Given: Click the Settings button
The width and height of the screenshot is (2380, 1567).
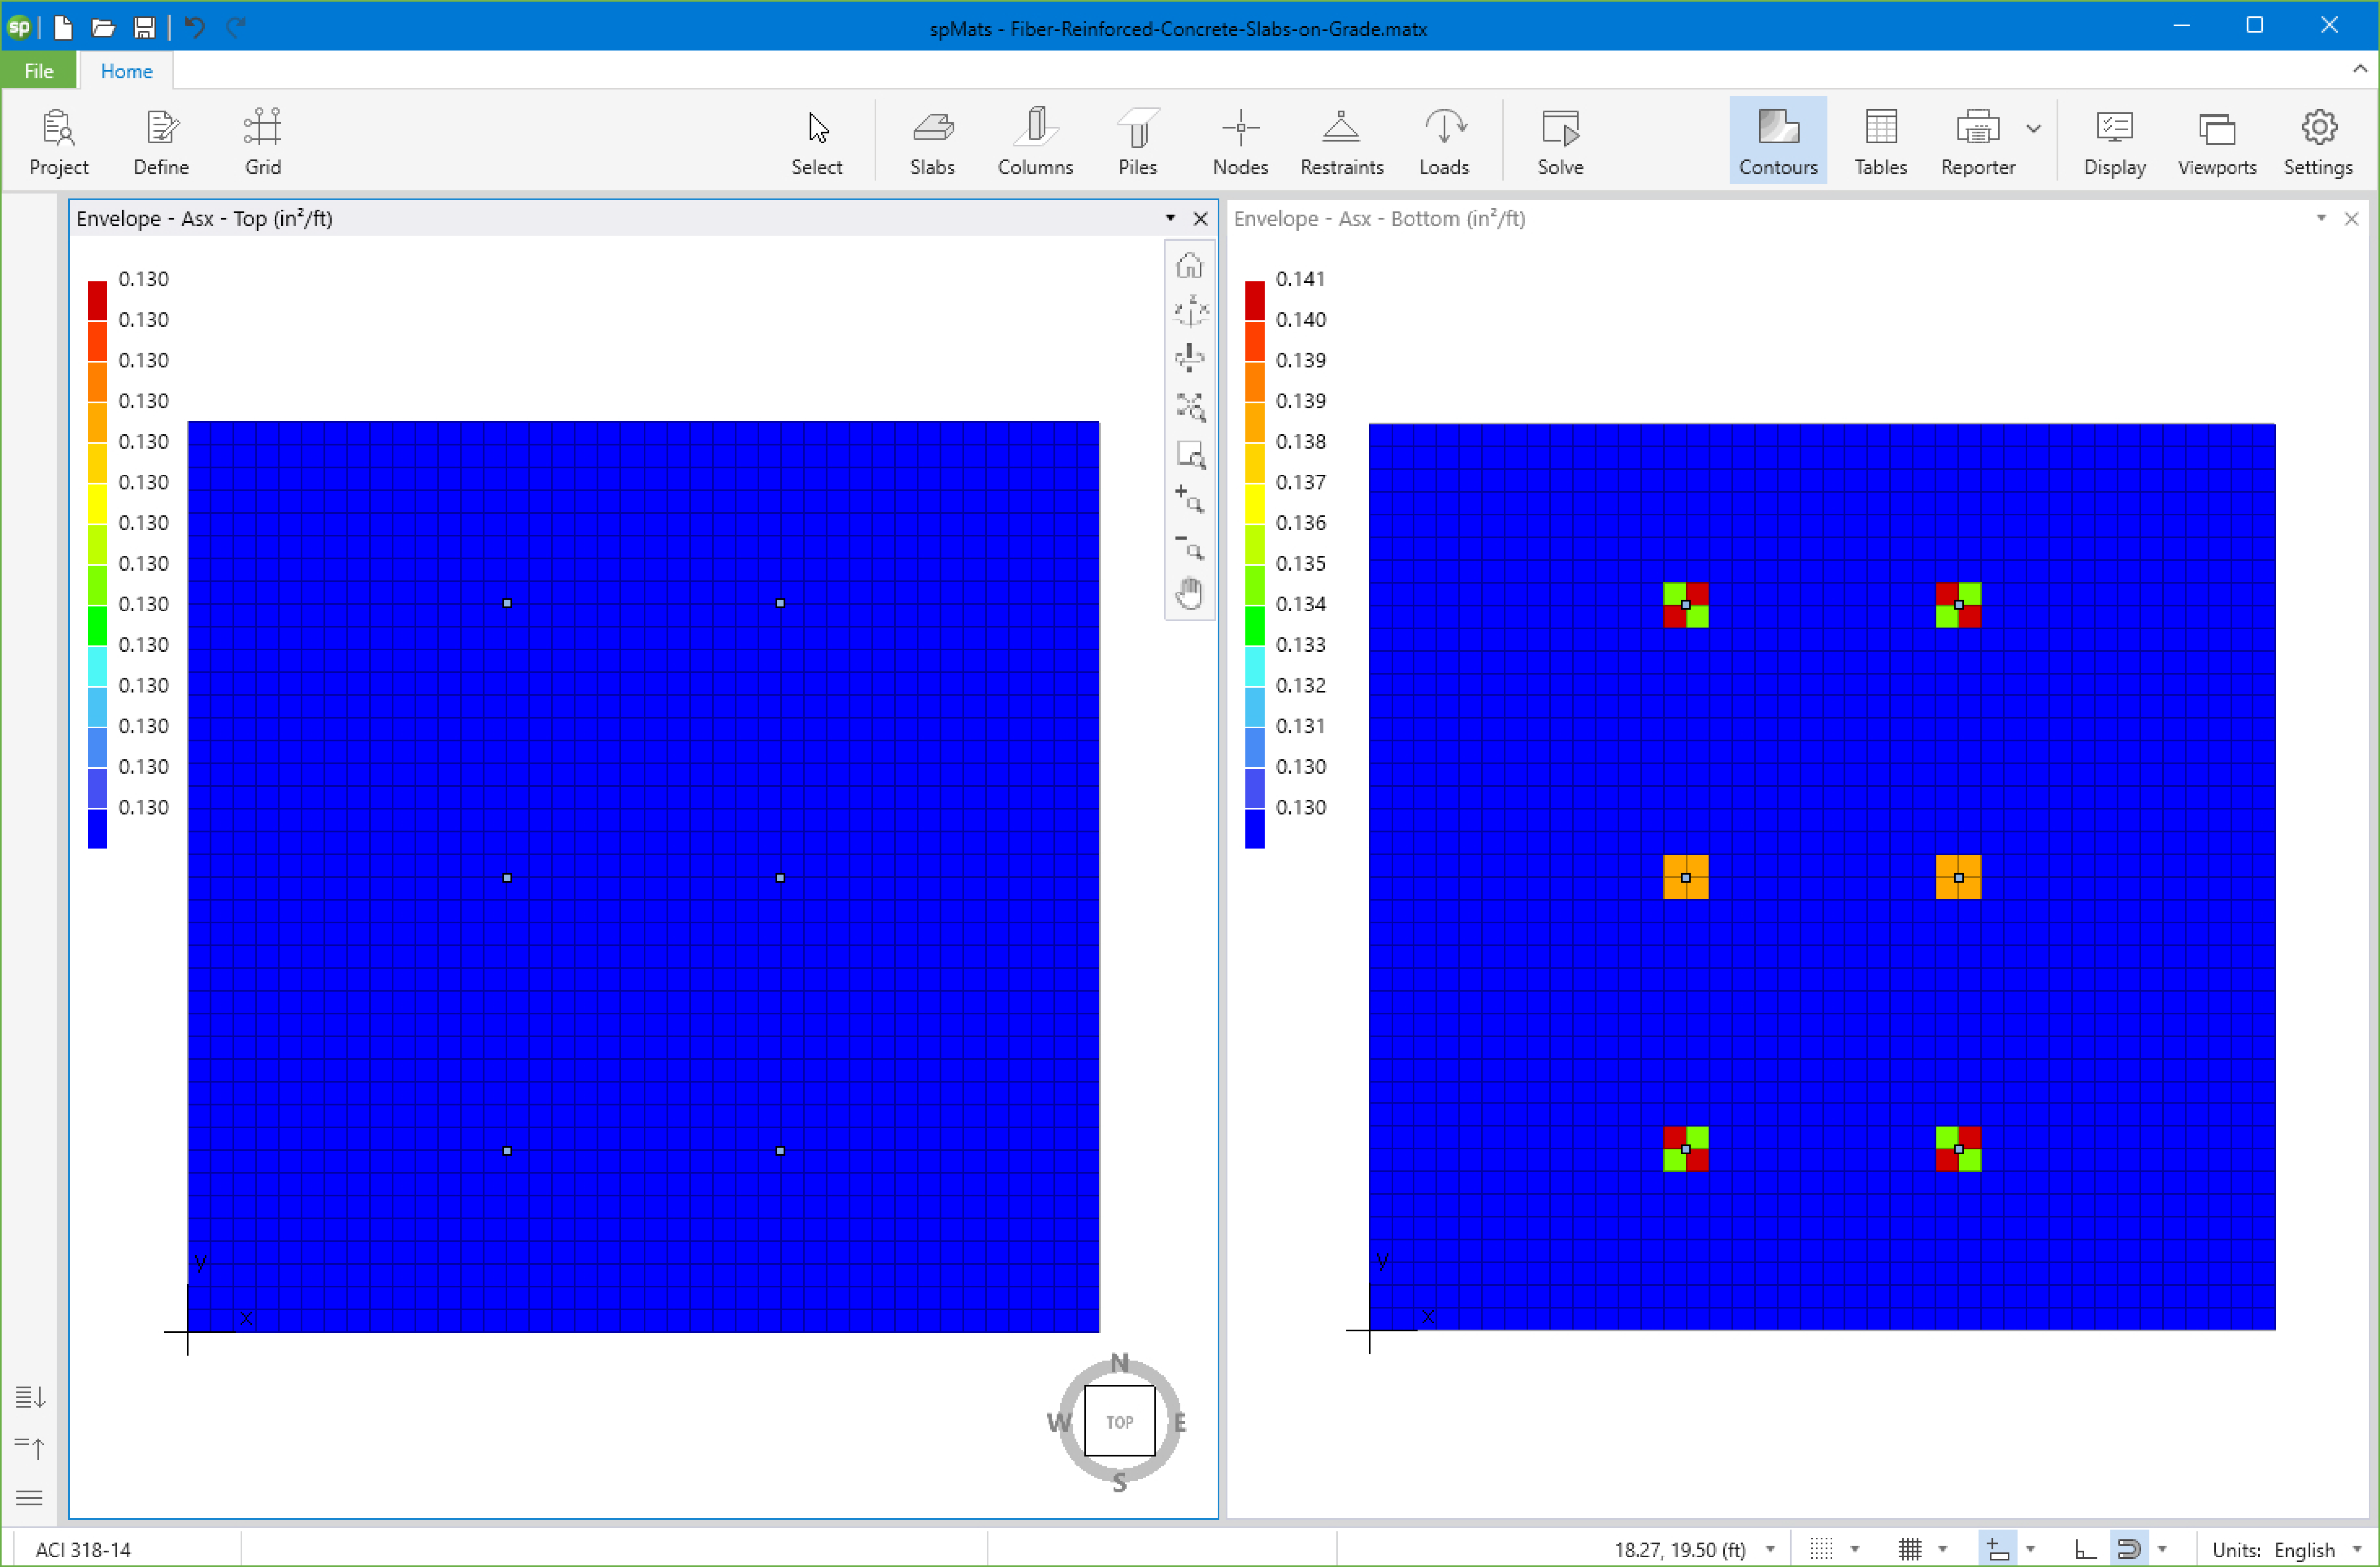Looking at the screenshot, I should pos(2317,141).
